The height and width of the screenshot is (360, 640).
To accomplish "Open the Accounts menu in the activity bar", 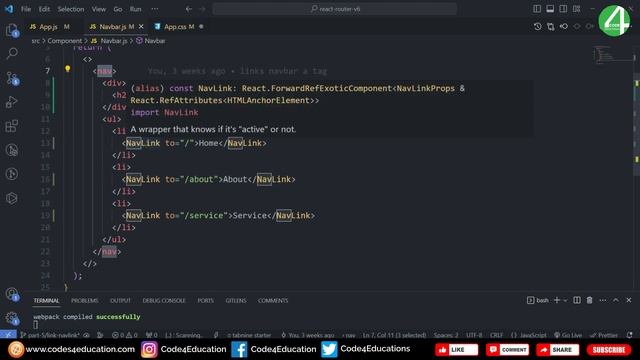I will (x=11, y=294).
